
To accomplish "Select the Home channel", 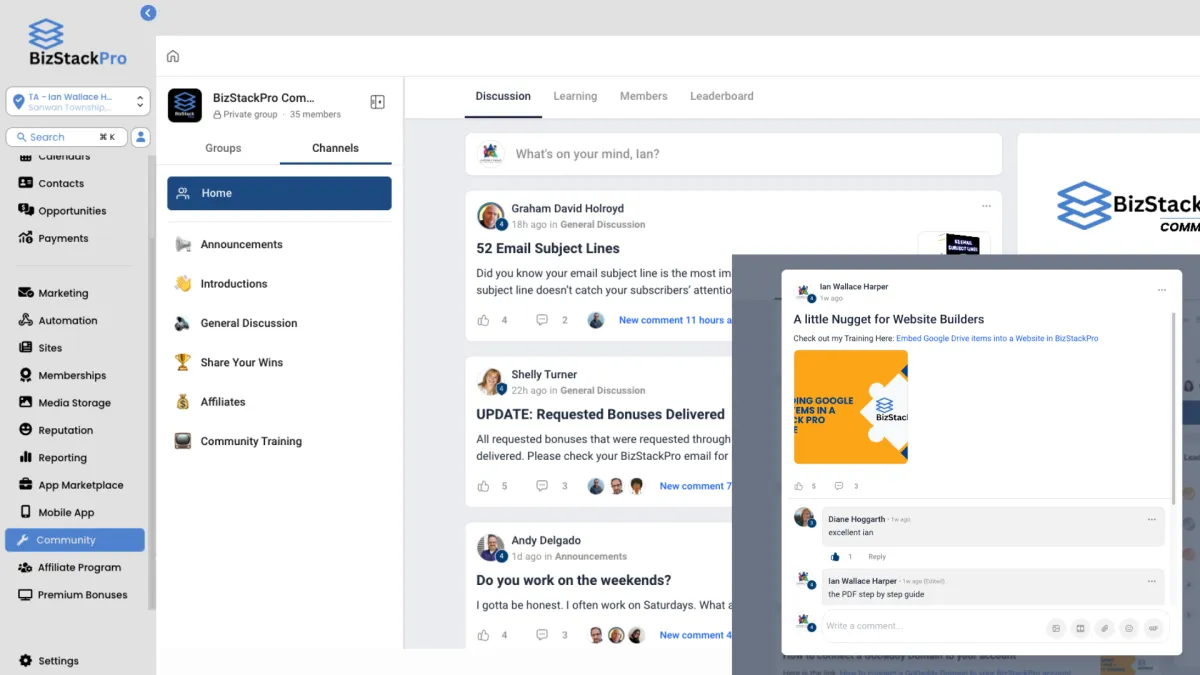I will [x=279, y=193].
